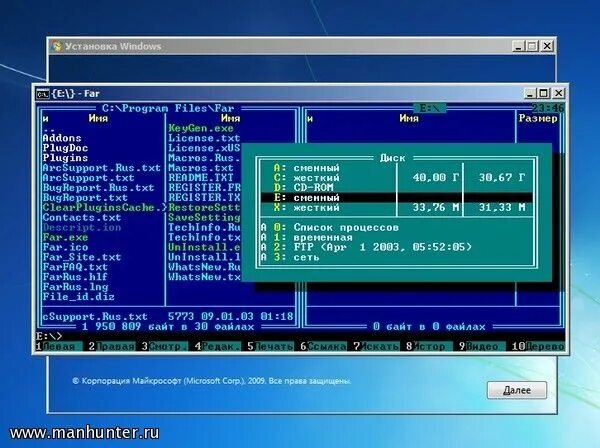The height and width of the screenshot is (448, 600).
Task: Choose Список процессов plugin entry
Action: (396, 228)
